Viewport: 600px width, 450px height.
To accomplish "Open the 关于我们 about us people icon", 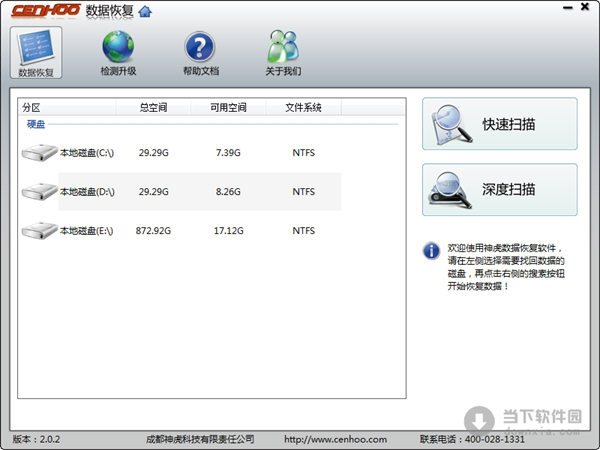I will pyautogui.click(x=283, y=53).
